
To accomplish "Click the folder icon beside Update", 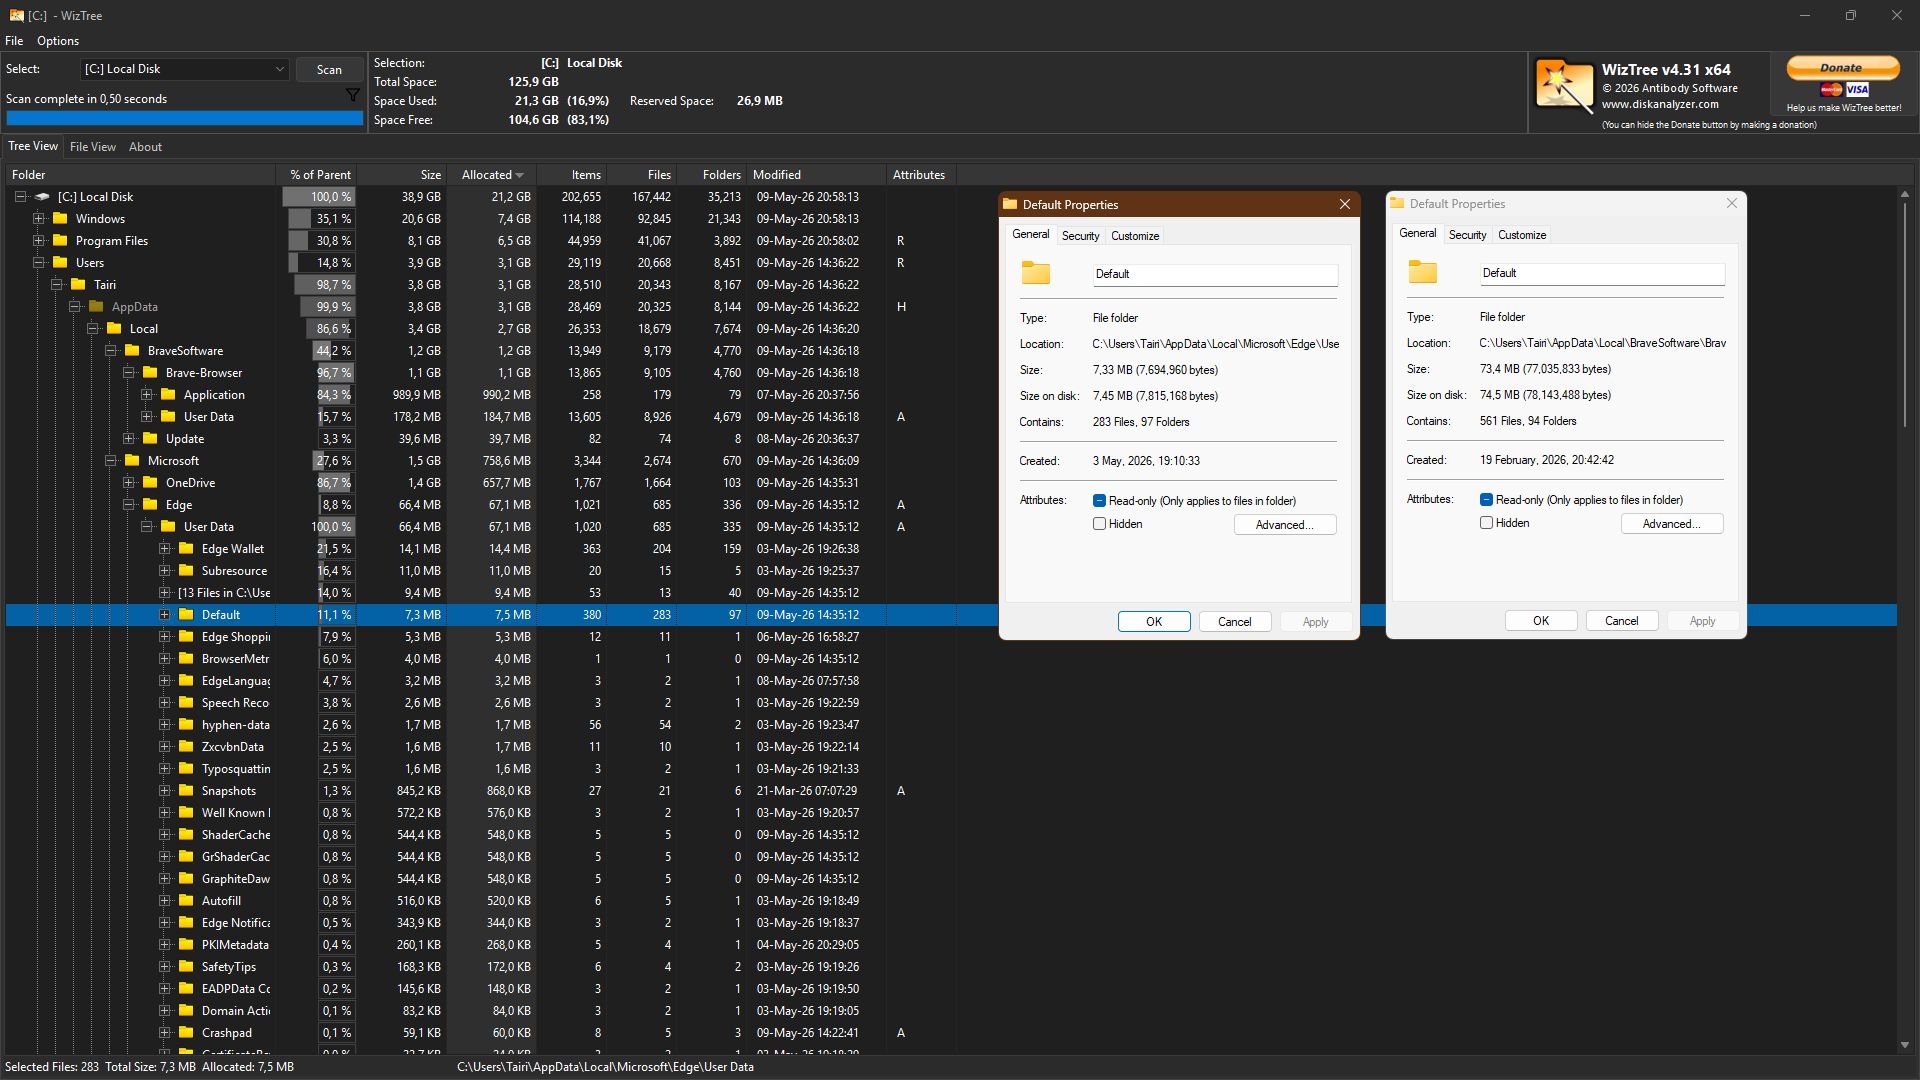I will pyautogui.click(x=150, y=438).
